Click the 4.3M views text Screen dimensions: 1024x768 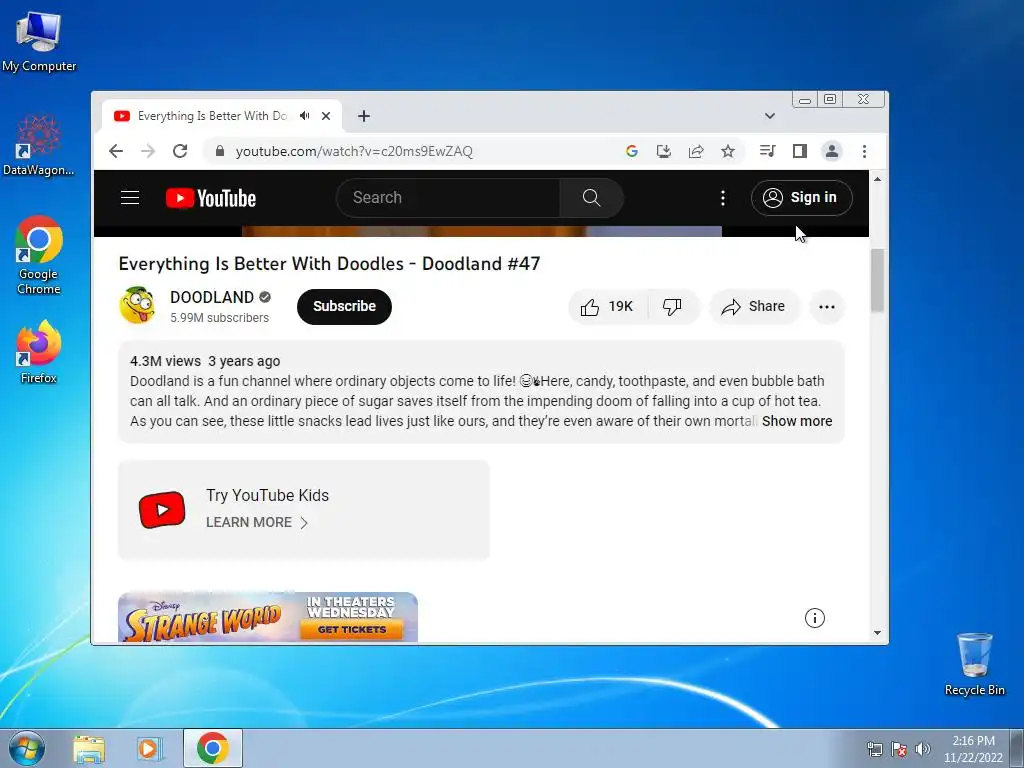pos(165,361)
